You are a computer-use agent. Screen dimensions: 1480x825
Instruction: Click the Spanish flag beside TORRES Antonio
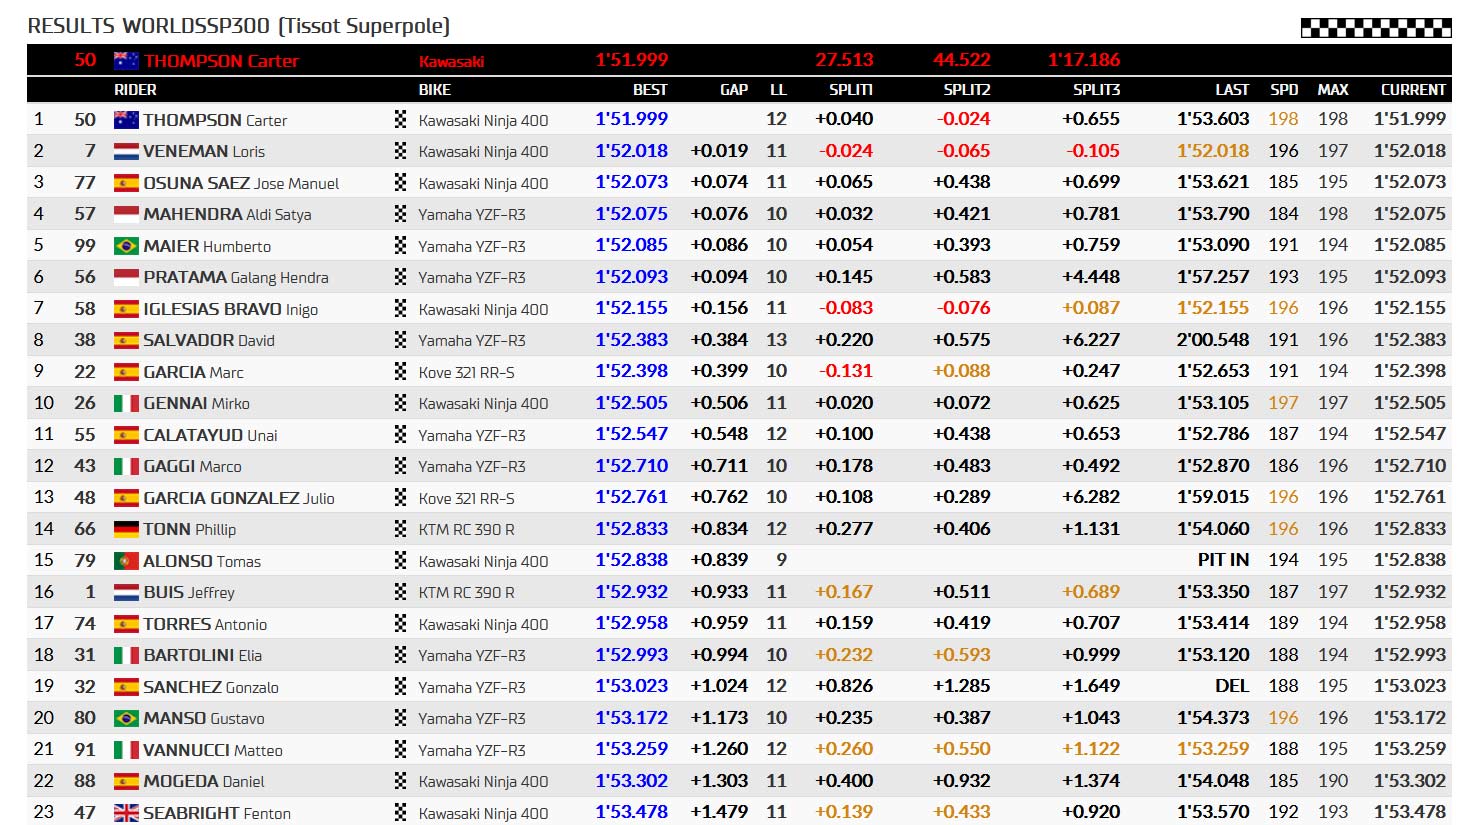(x=126, y=624)
